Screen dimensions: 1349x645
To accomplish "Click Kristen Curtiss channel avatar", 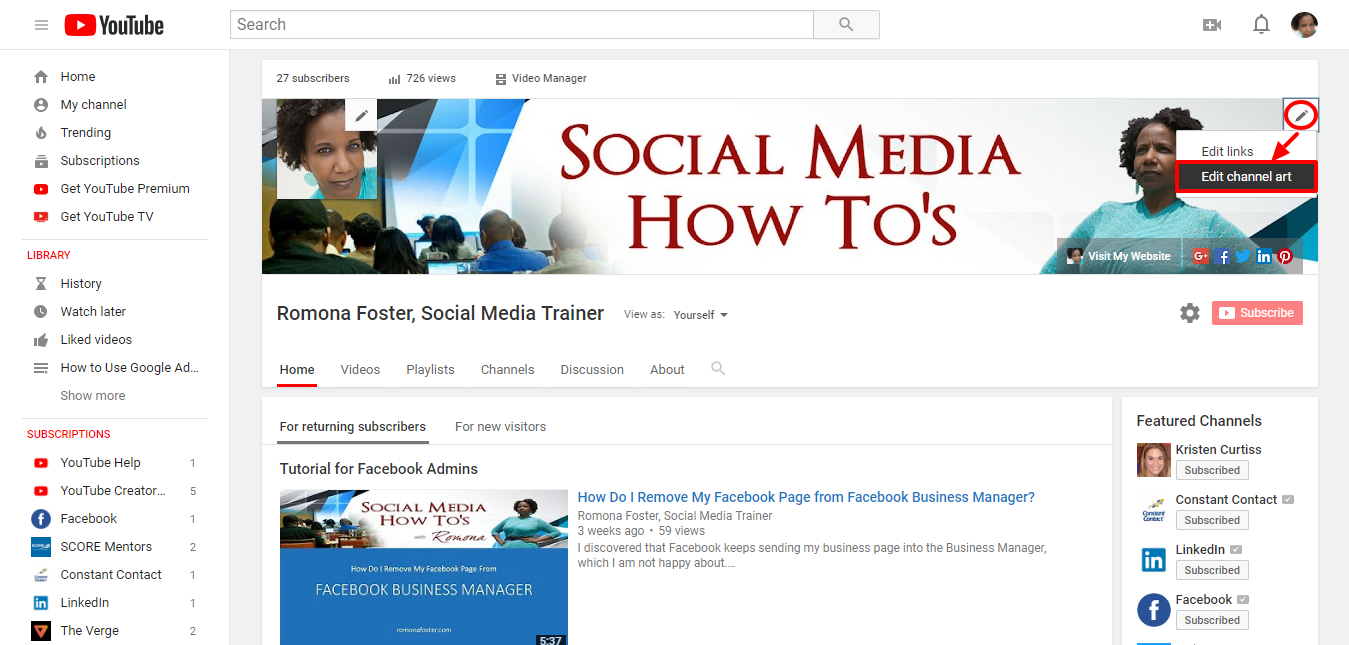I will click(1154, 460).
